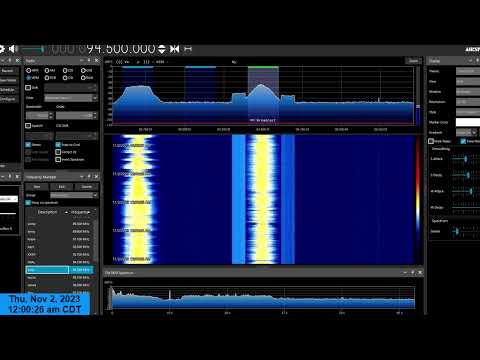Adjust the S-Attack smoothing slider

pos(465,159)
